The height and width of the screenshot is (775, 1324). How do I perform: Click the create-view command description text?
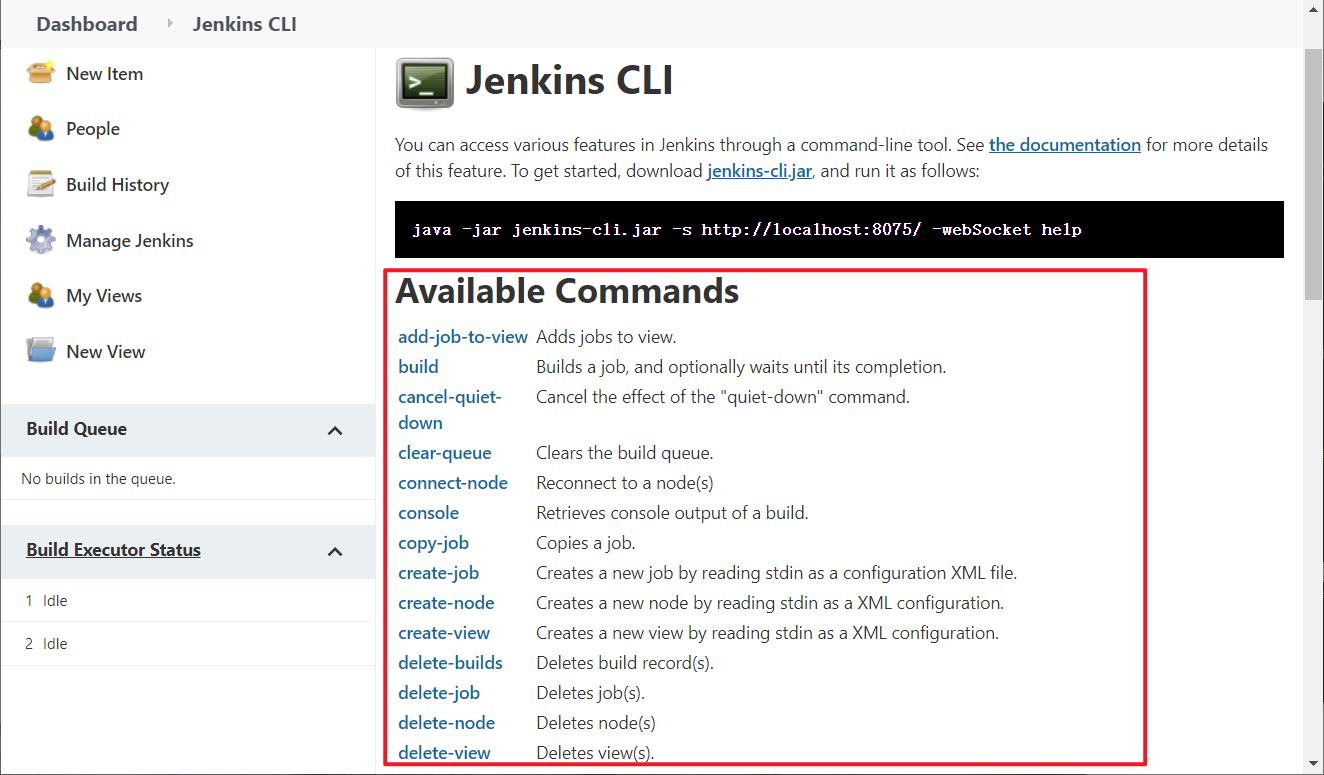point(768,633)
